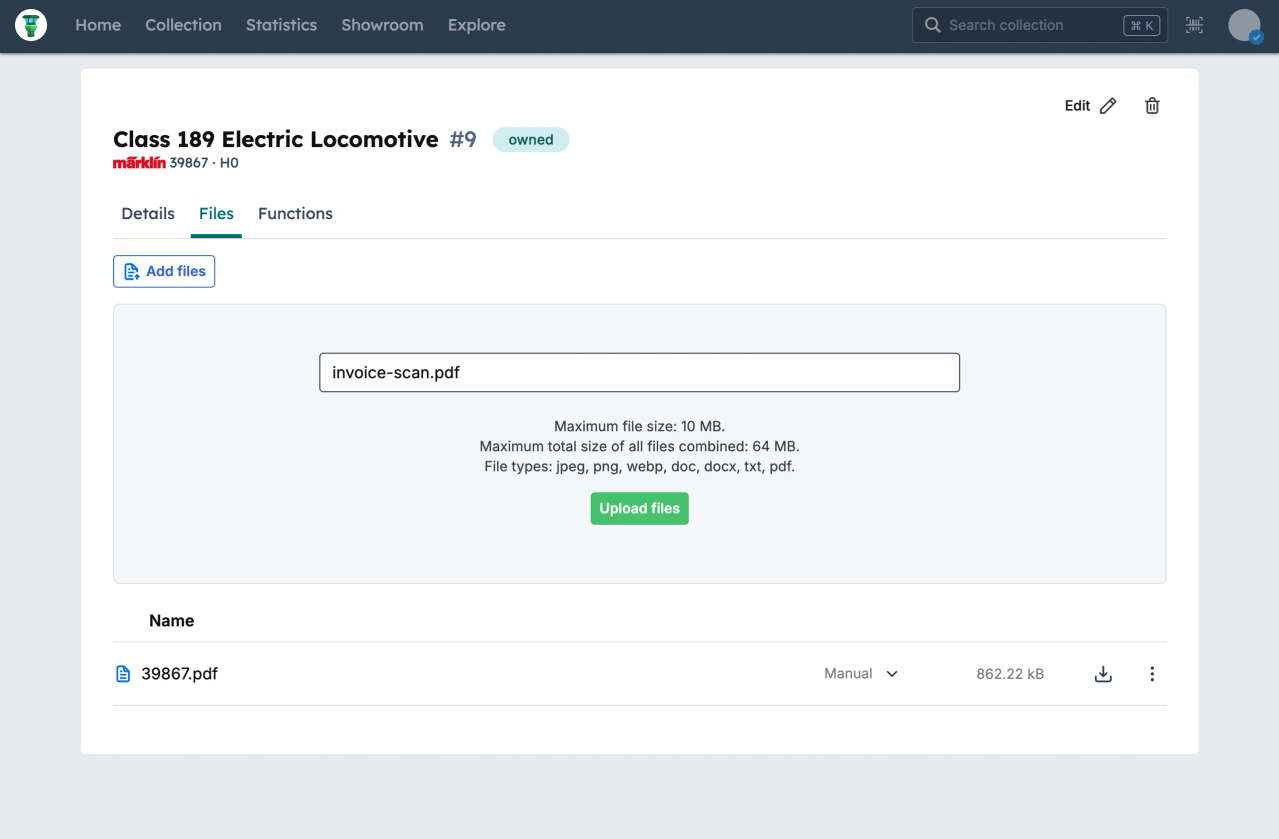Viewport: 1279px width, 839px height.
Task: Click the invoice-scan.pdf file input
Action: (639, 372)
